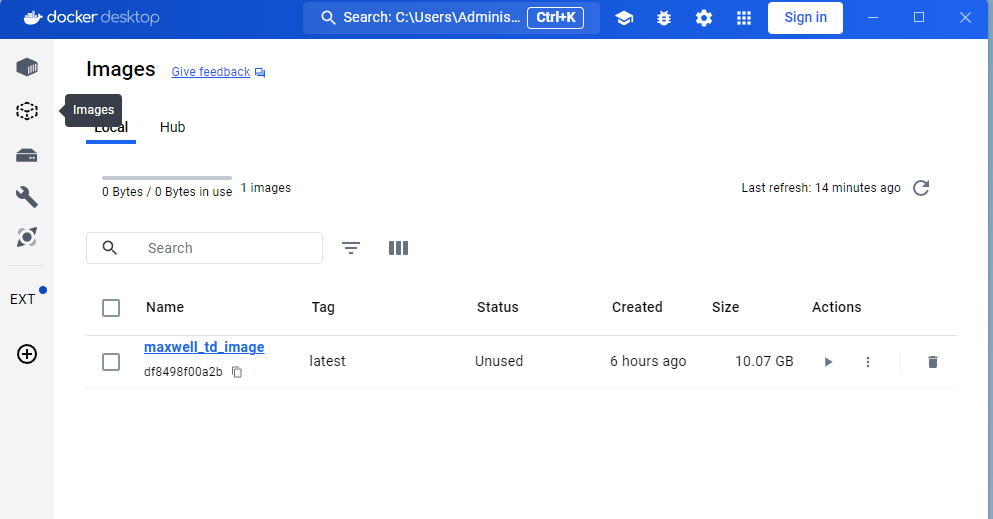Select the maxwell_td_image row checkbox
The height and width of the screenshot is (519, 993).
click(x=111, y=362)
